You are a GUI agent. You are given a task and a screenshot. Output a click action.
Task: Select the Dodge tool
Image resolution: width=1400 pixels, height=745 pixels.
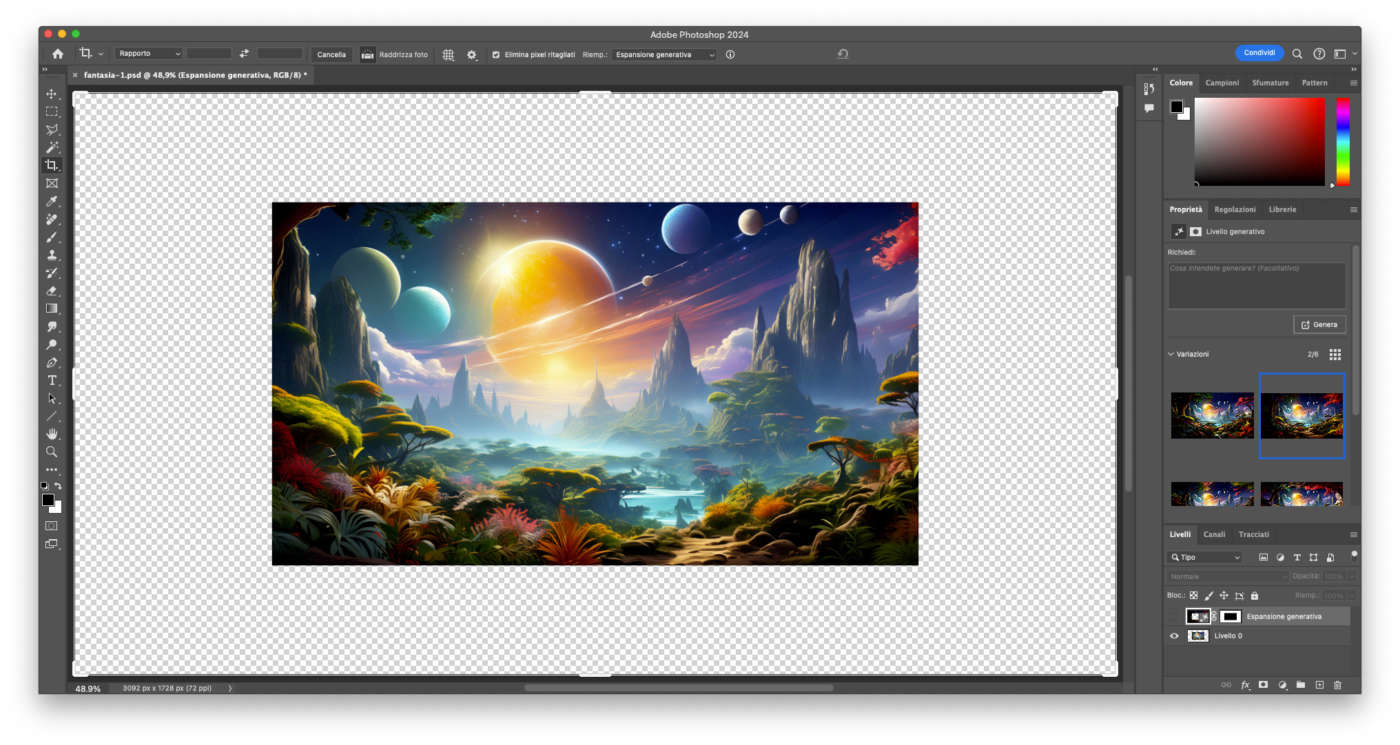coord(52,345)
